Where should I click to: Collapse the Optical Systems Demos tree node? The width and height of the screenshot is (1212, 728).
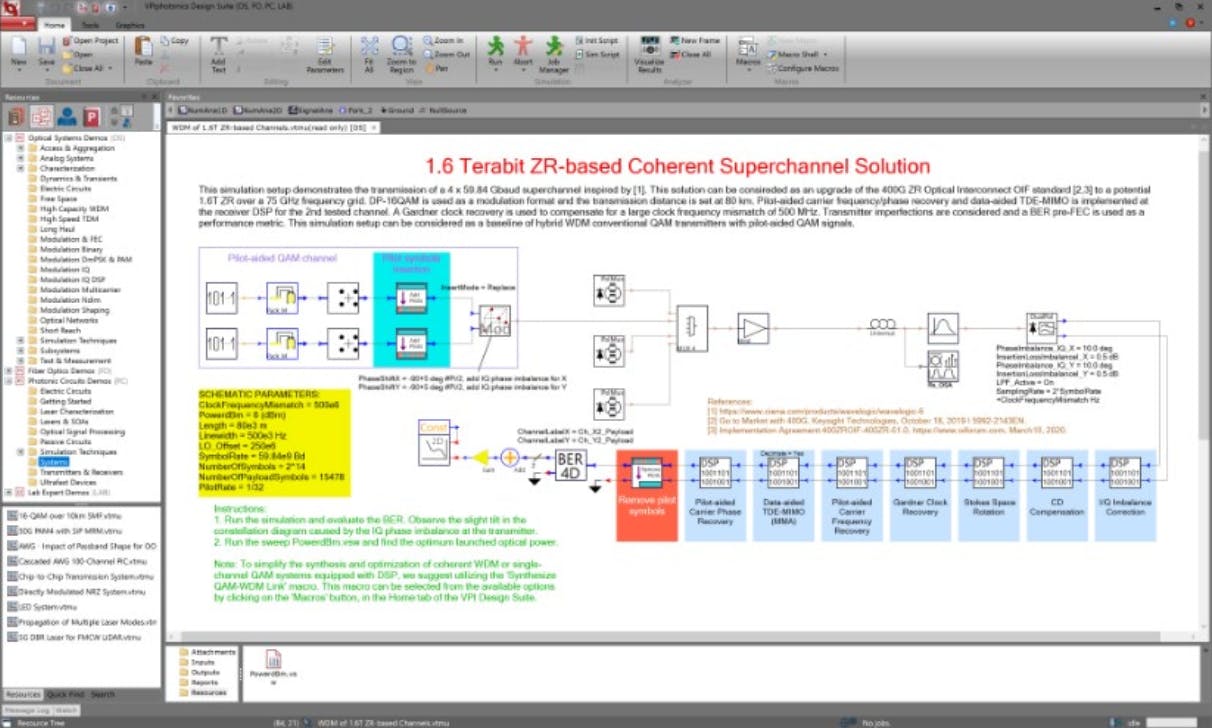tap(9, 138)
